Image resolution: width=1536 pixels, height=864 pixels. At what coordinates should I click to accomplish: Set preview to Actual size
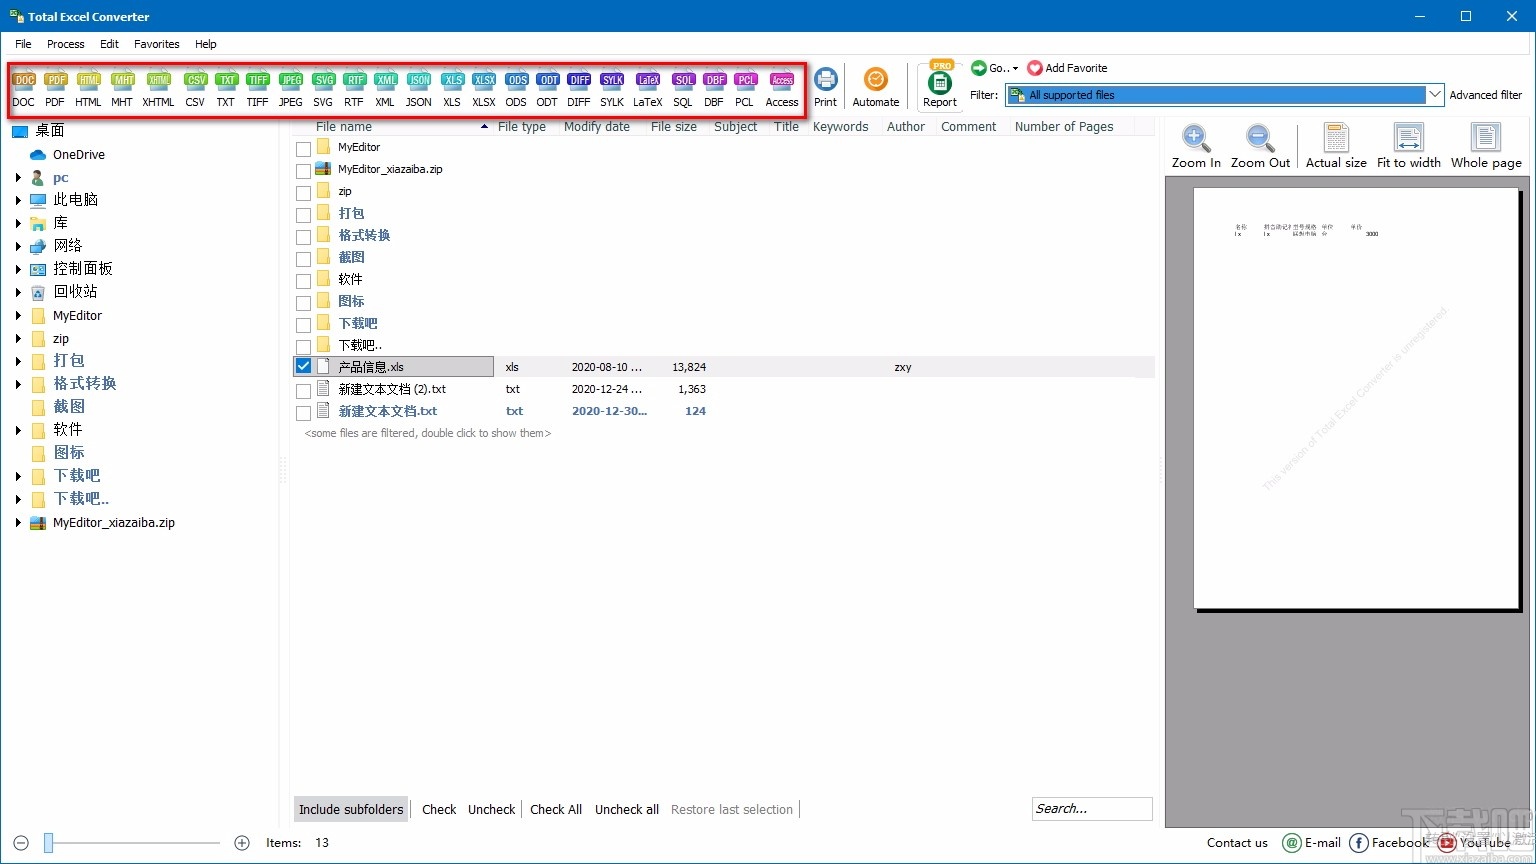1336,147
